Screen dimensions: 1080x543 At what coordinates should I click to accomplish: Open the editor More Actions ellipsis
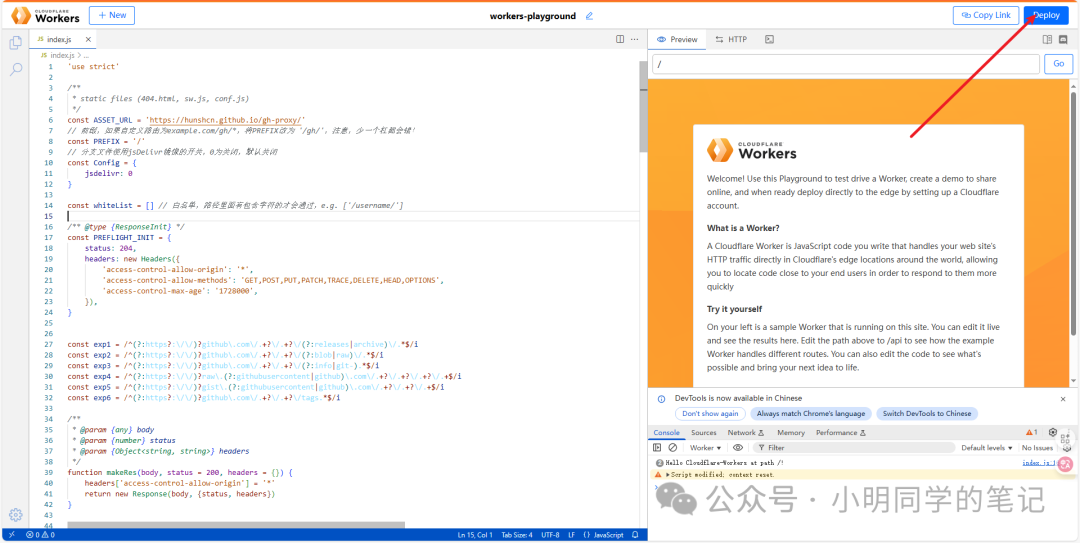pos(634,39)
